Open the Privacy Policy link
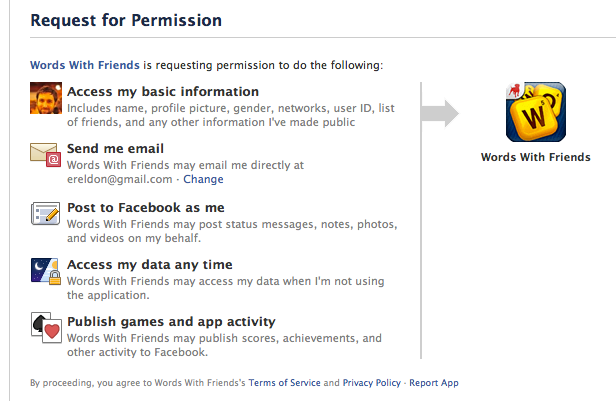Viewport: 616px width, 401px height. tap(371, 383)
